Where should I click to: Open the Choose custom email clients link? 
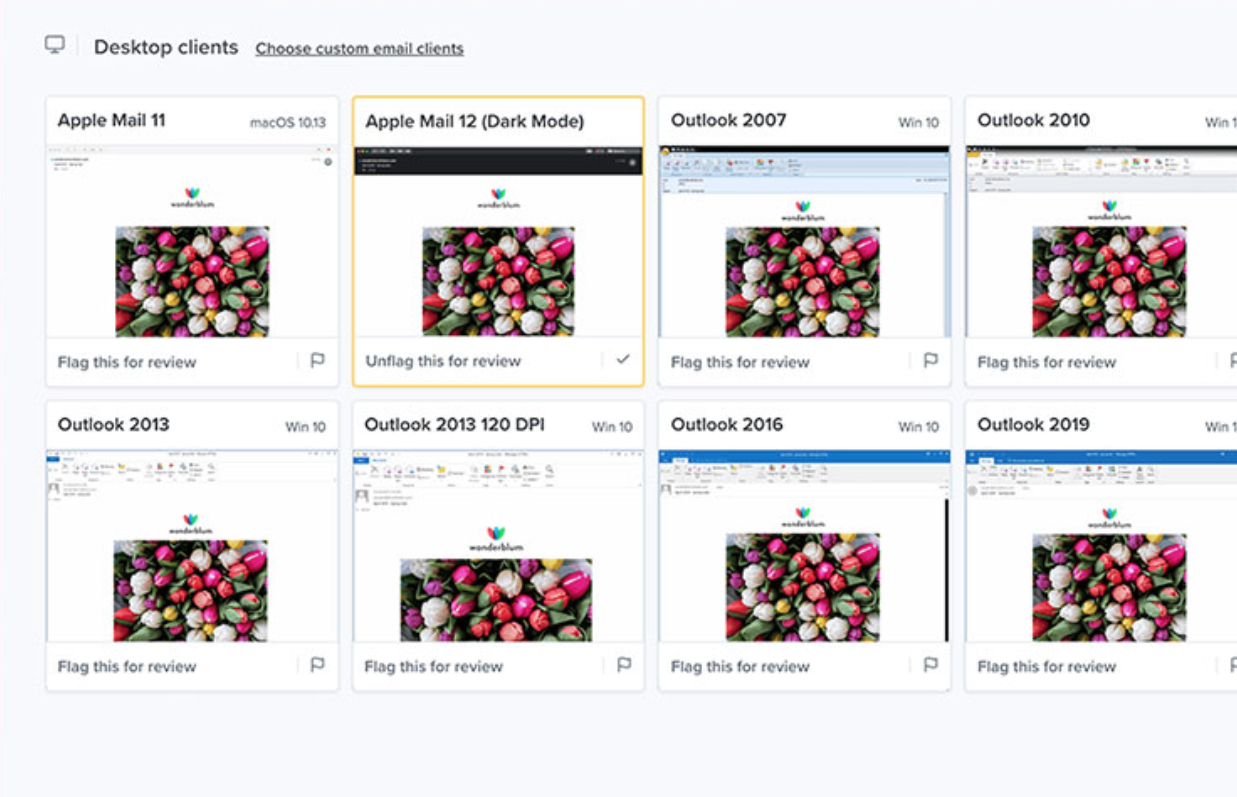click(x=360, y=48)
